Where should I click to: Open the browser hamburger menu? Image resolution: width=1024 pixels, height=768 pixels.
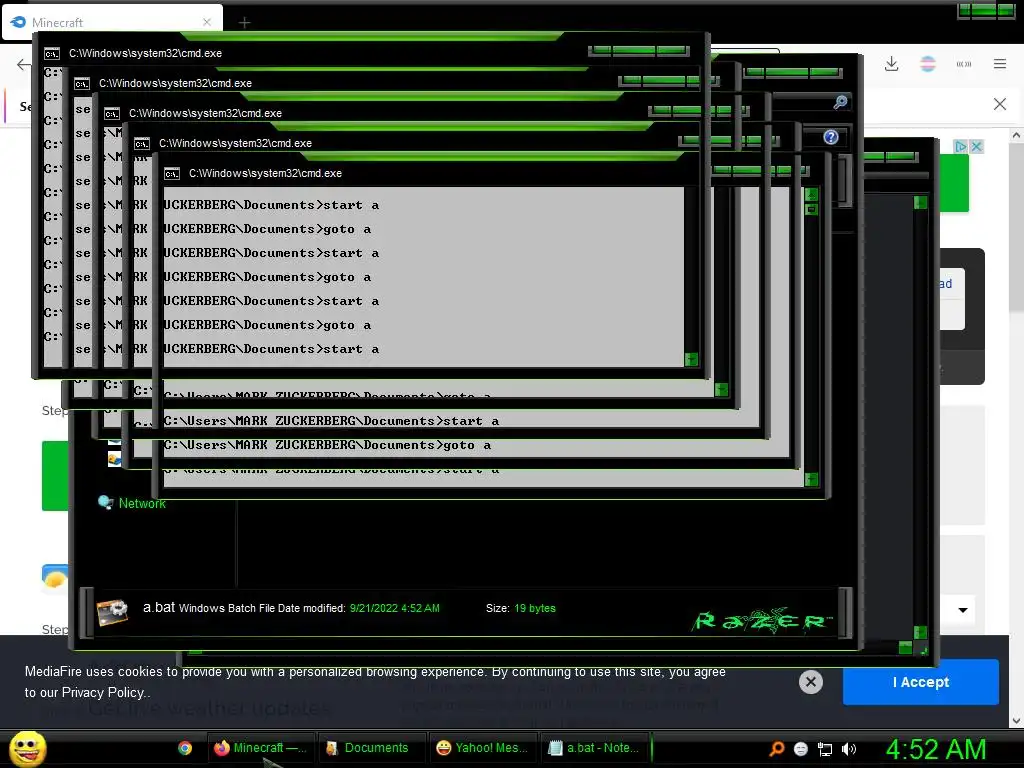(1000, 64)
